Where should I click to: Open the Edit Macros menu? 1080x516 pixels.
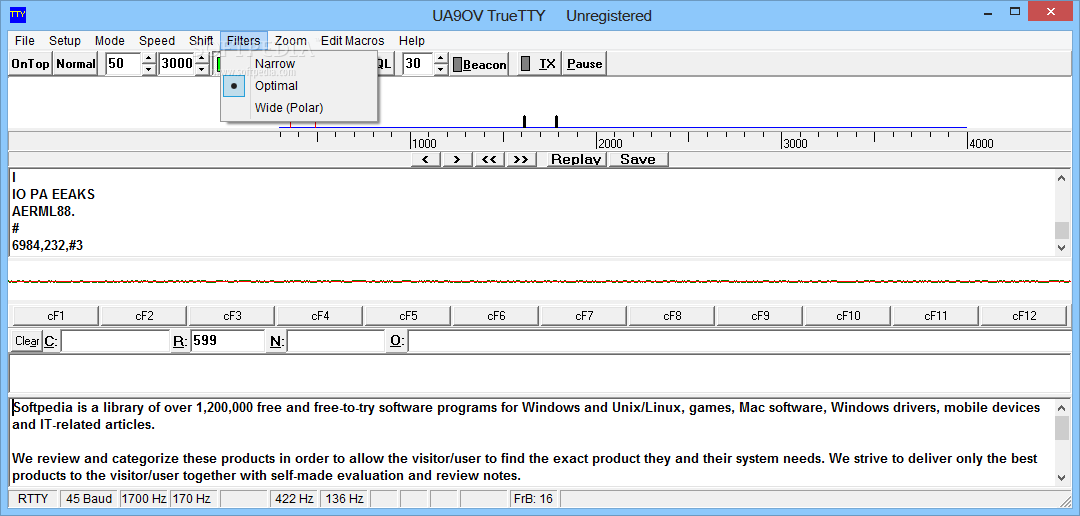pyautogui.click(x=353, y=41)
